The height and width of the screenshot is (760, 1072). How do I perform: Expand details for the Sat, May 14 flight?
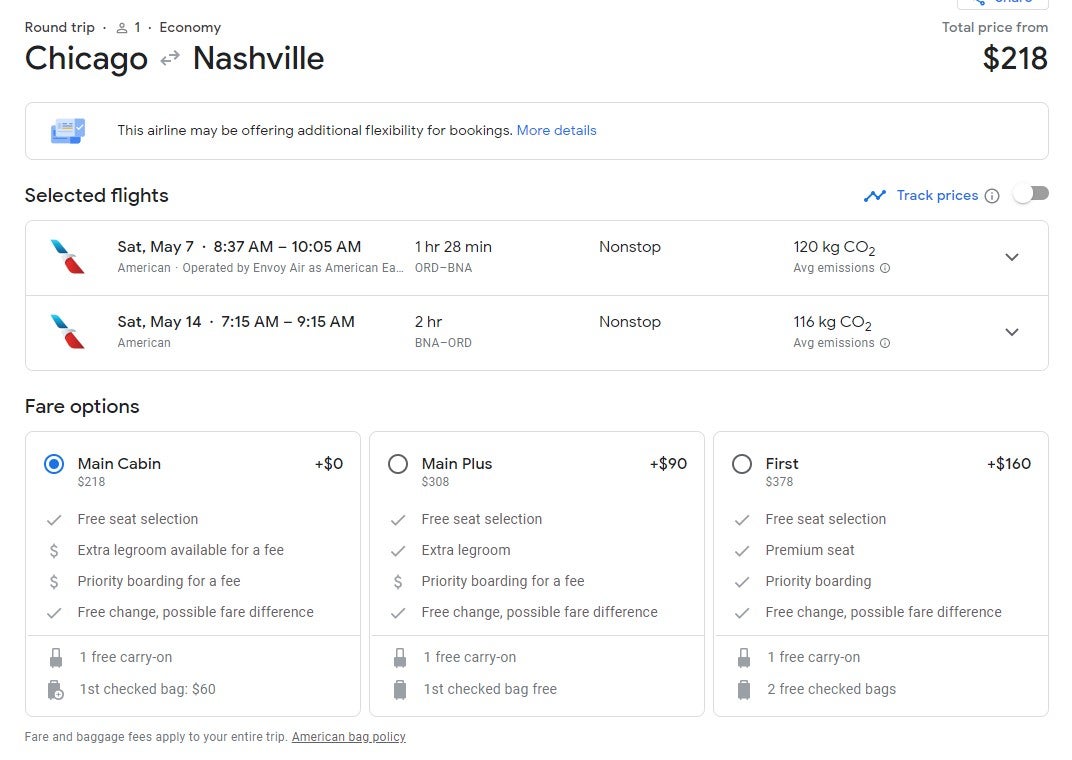pos(1012,332)
